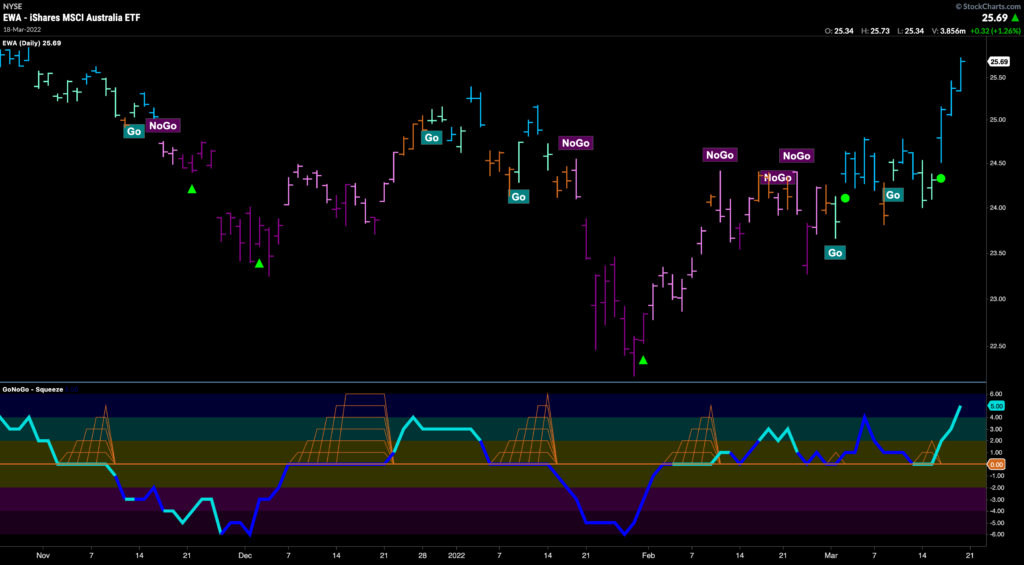This screenshot has width=1024, height=565.
Task: Select the Go label in mid-November
Action: tap(134, 131)
